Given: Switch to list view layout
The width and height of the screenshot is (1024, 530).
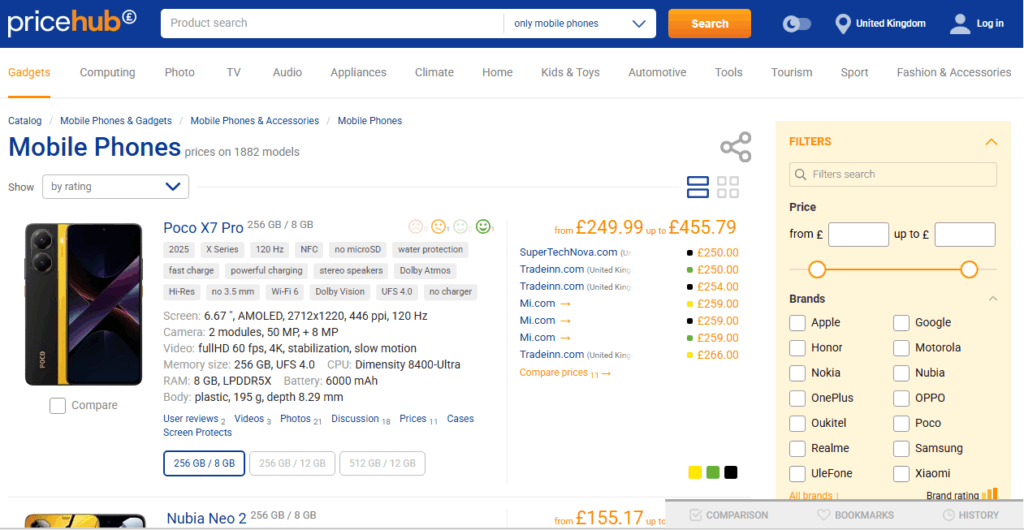Looking at the screenshot, I should [x=697, y=187].
